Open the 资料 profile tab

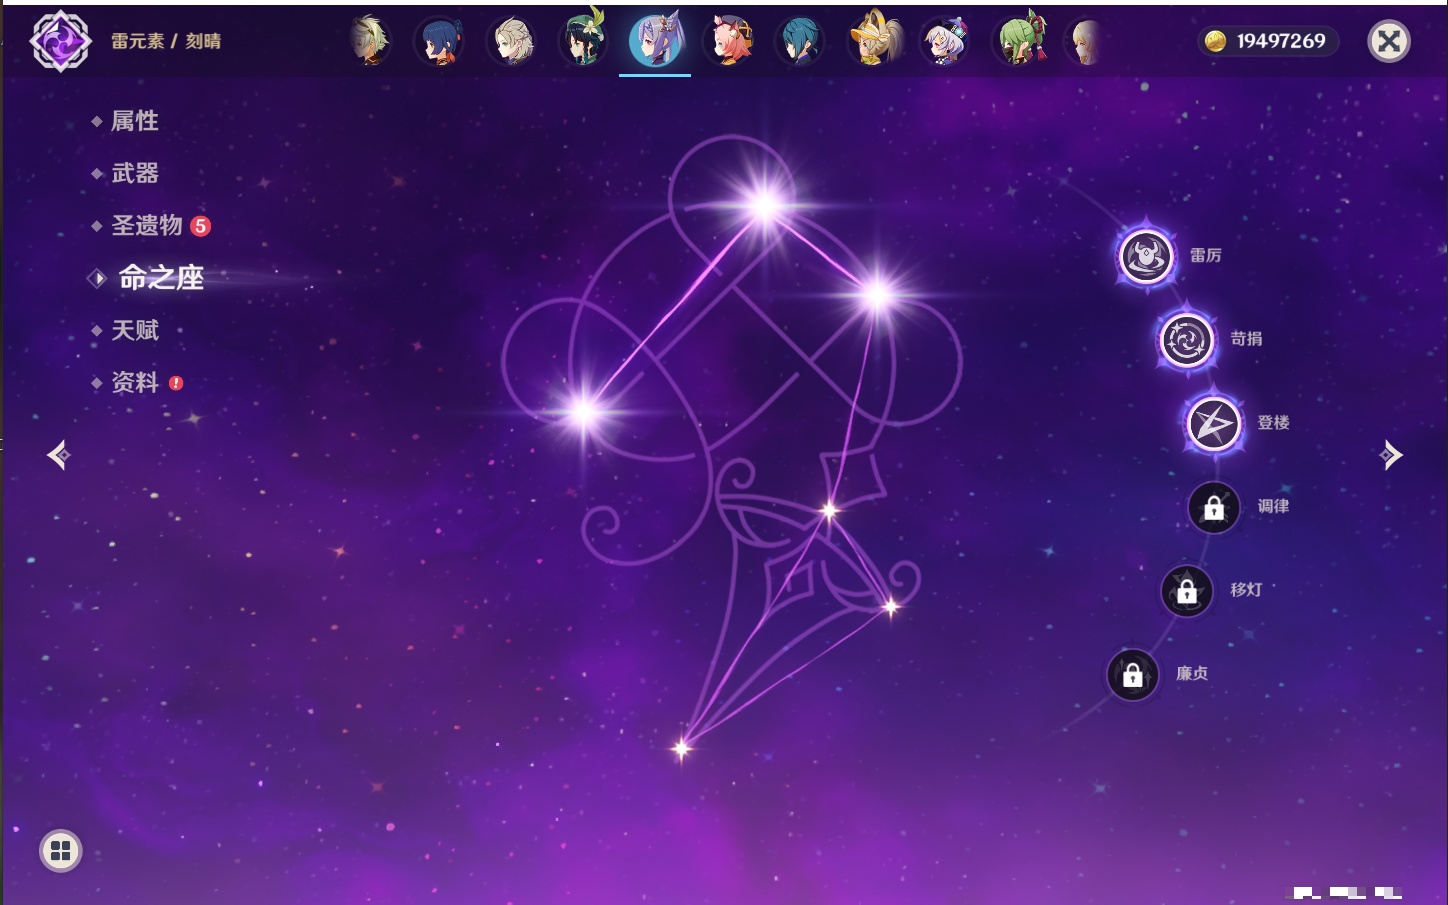coord(134,383)
